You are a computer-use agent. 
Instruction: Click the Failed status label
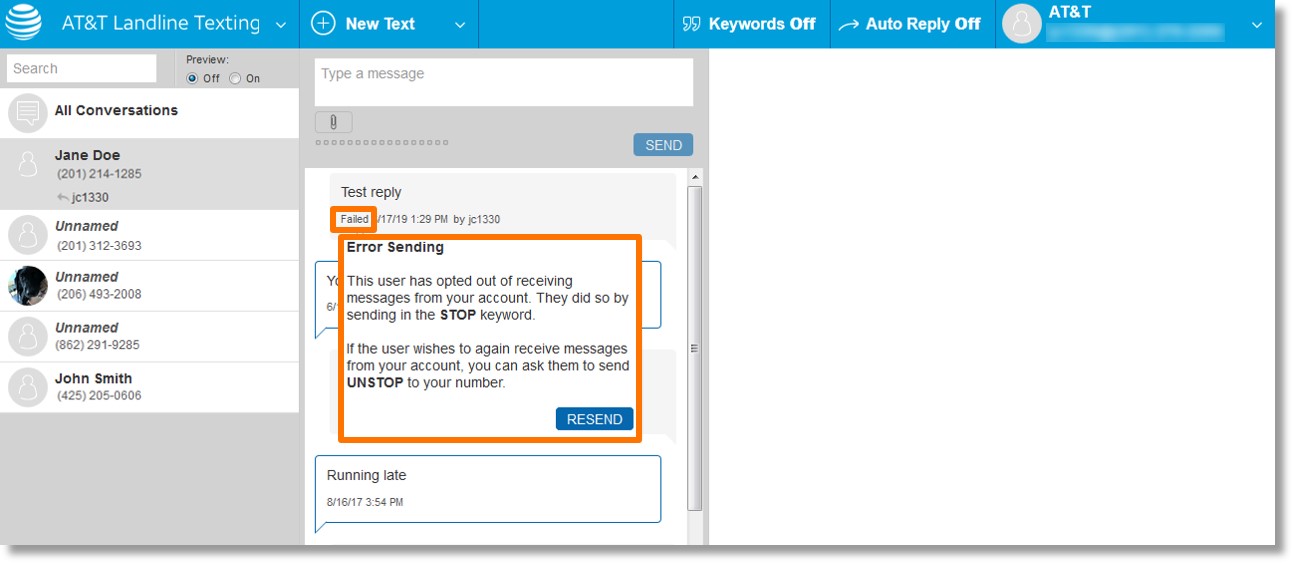(x=354, y=219)
